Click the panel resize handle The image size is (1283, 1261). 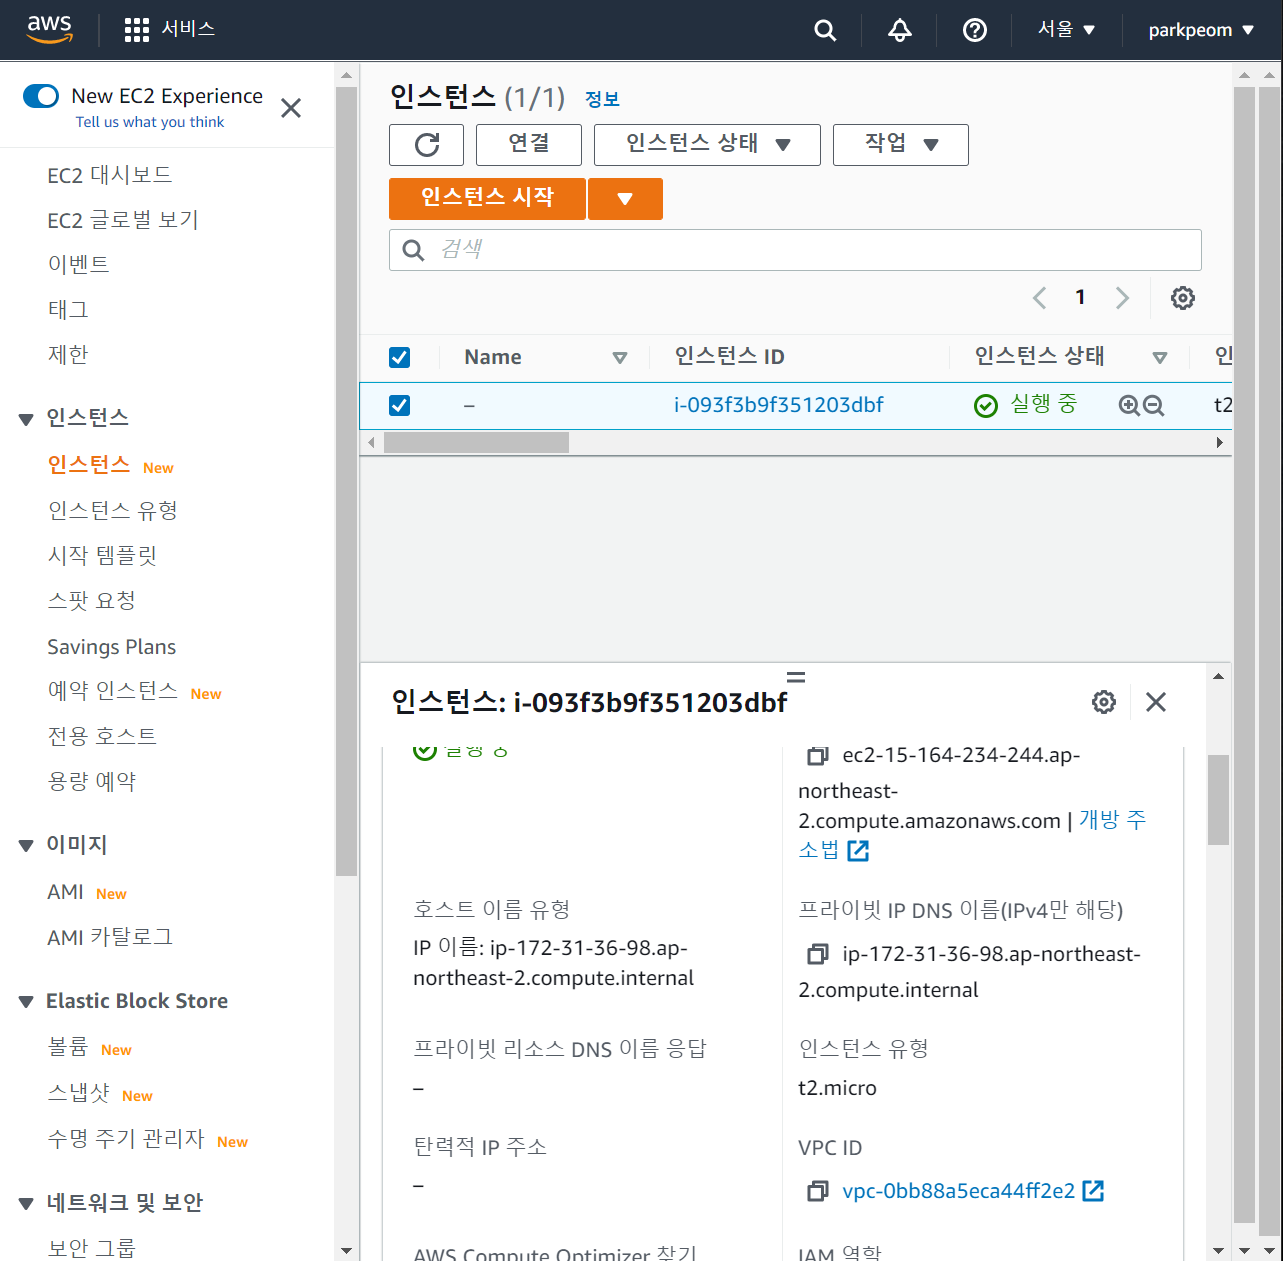796,676
